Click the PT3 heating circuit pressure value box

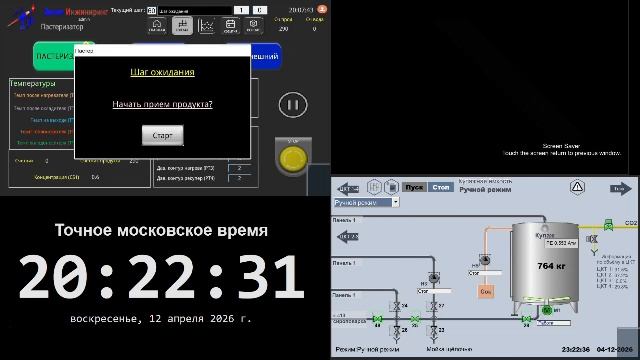240,168
